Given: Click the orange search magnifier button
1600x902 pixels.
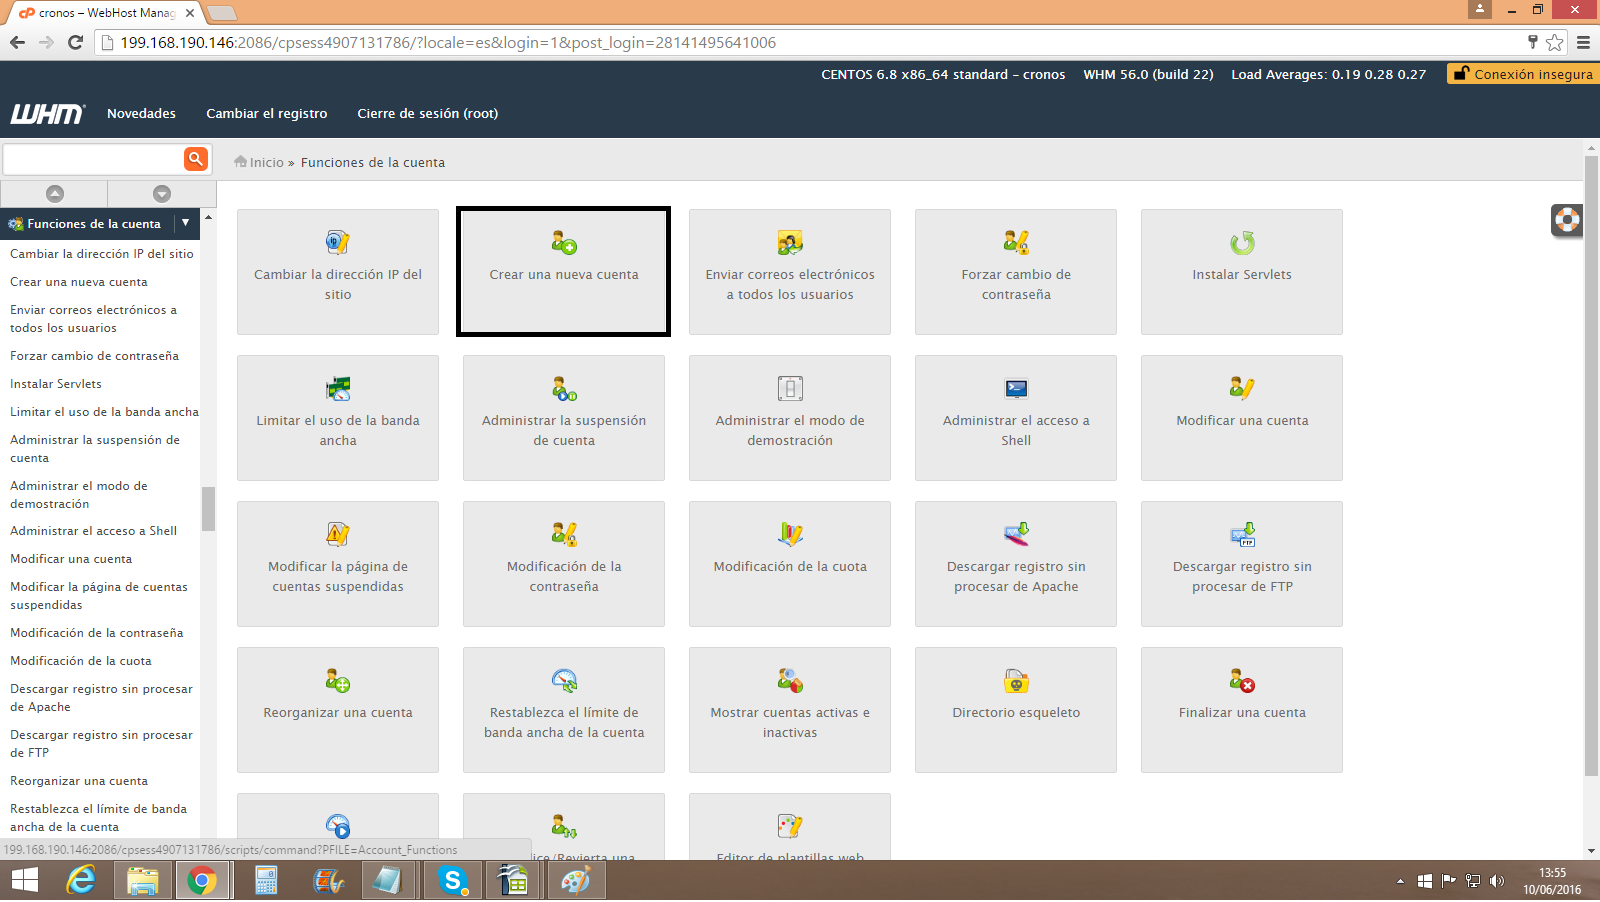Looking at the screenshot, I should click(x=196, y=159).
